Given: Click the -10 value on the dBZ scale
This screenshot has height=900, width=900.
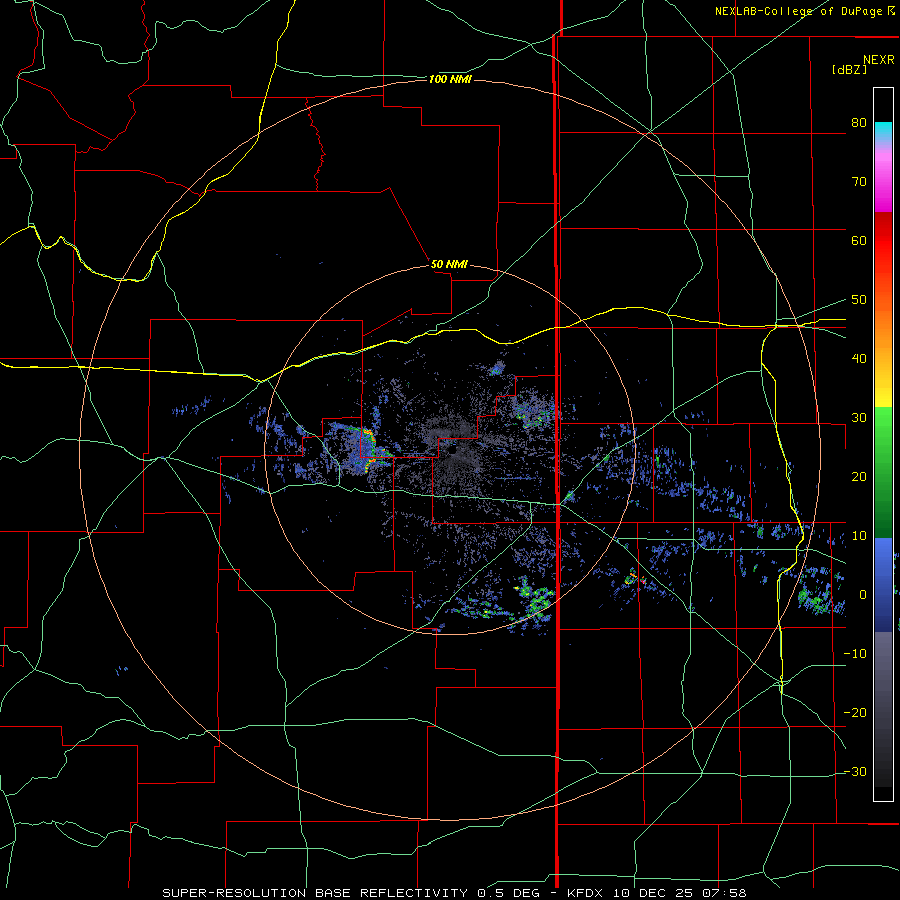Looking at the screenshot, I should click(x=855, y=654).
